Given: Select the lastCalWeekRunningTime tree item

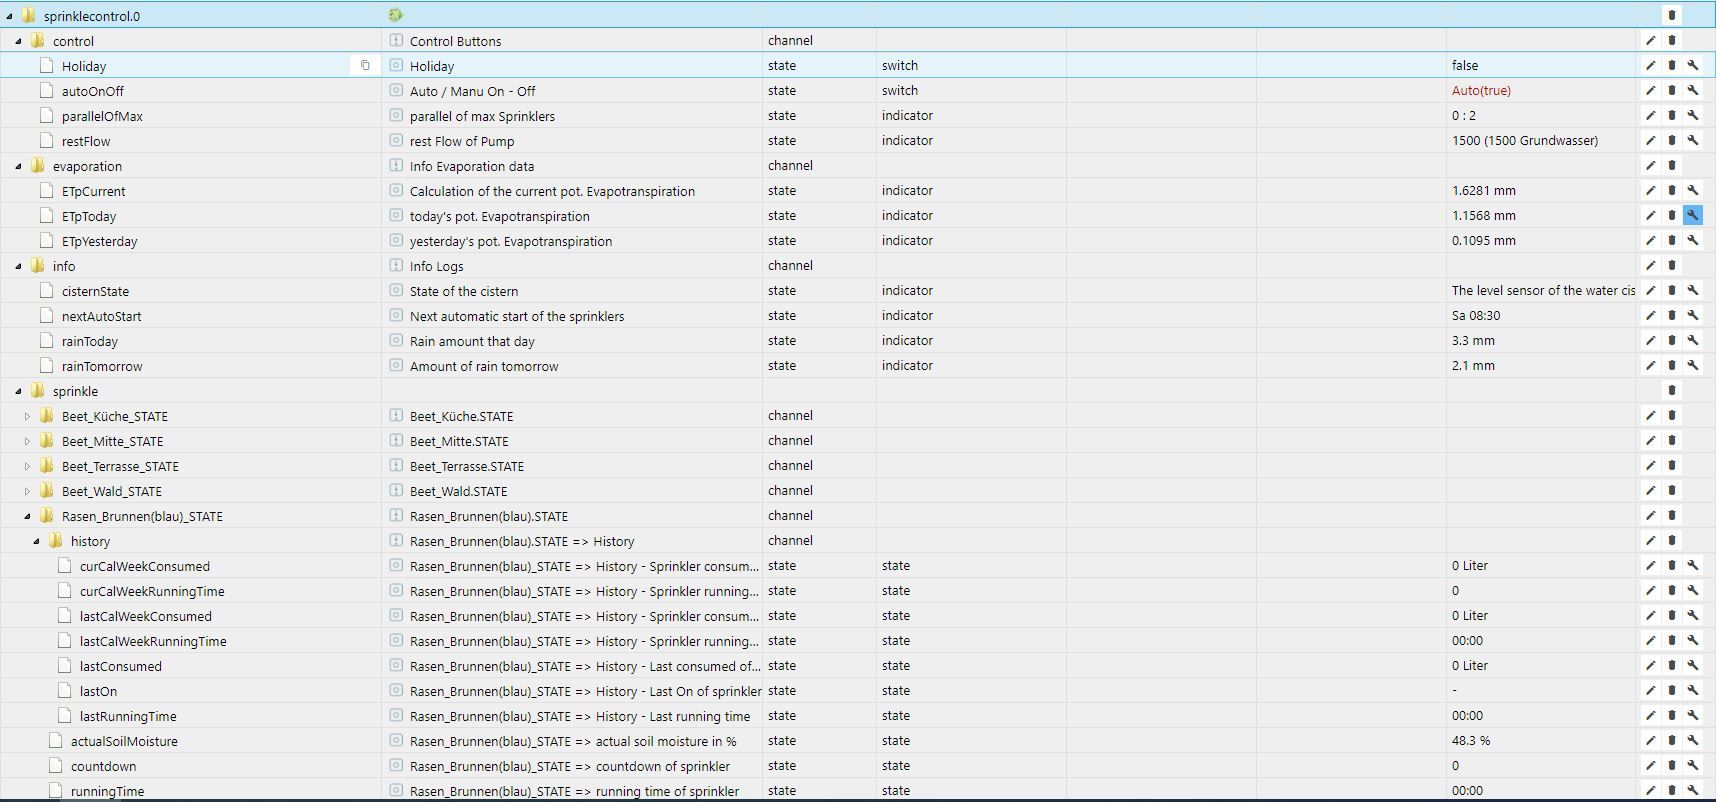Looking at the screenshot, I should pos(153,641).
